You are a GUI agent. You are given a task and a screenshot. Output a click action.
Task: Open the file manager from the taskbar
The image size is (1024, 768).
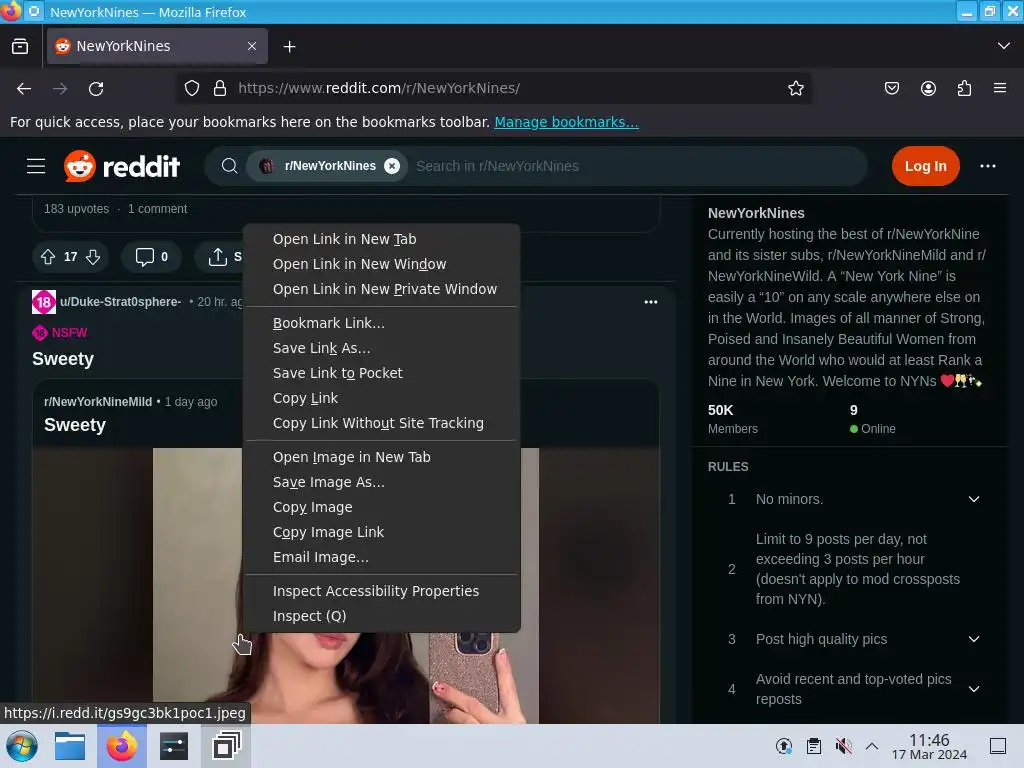(70, 746)
